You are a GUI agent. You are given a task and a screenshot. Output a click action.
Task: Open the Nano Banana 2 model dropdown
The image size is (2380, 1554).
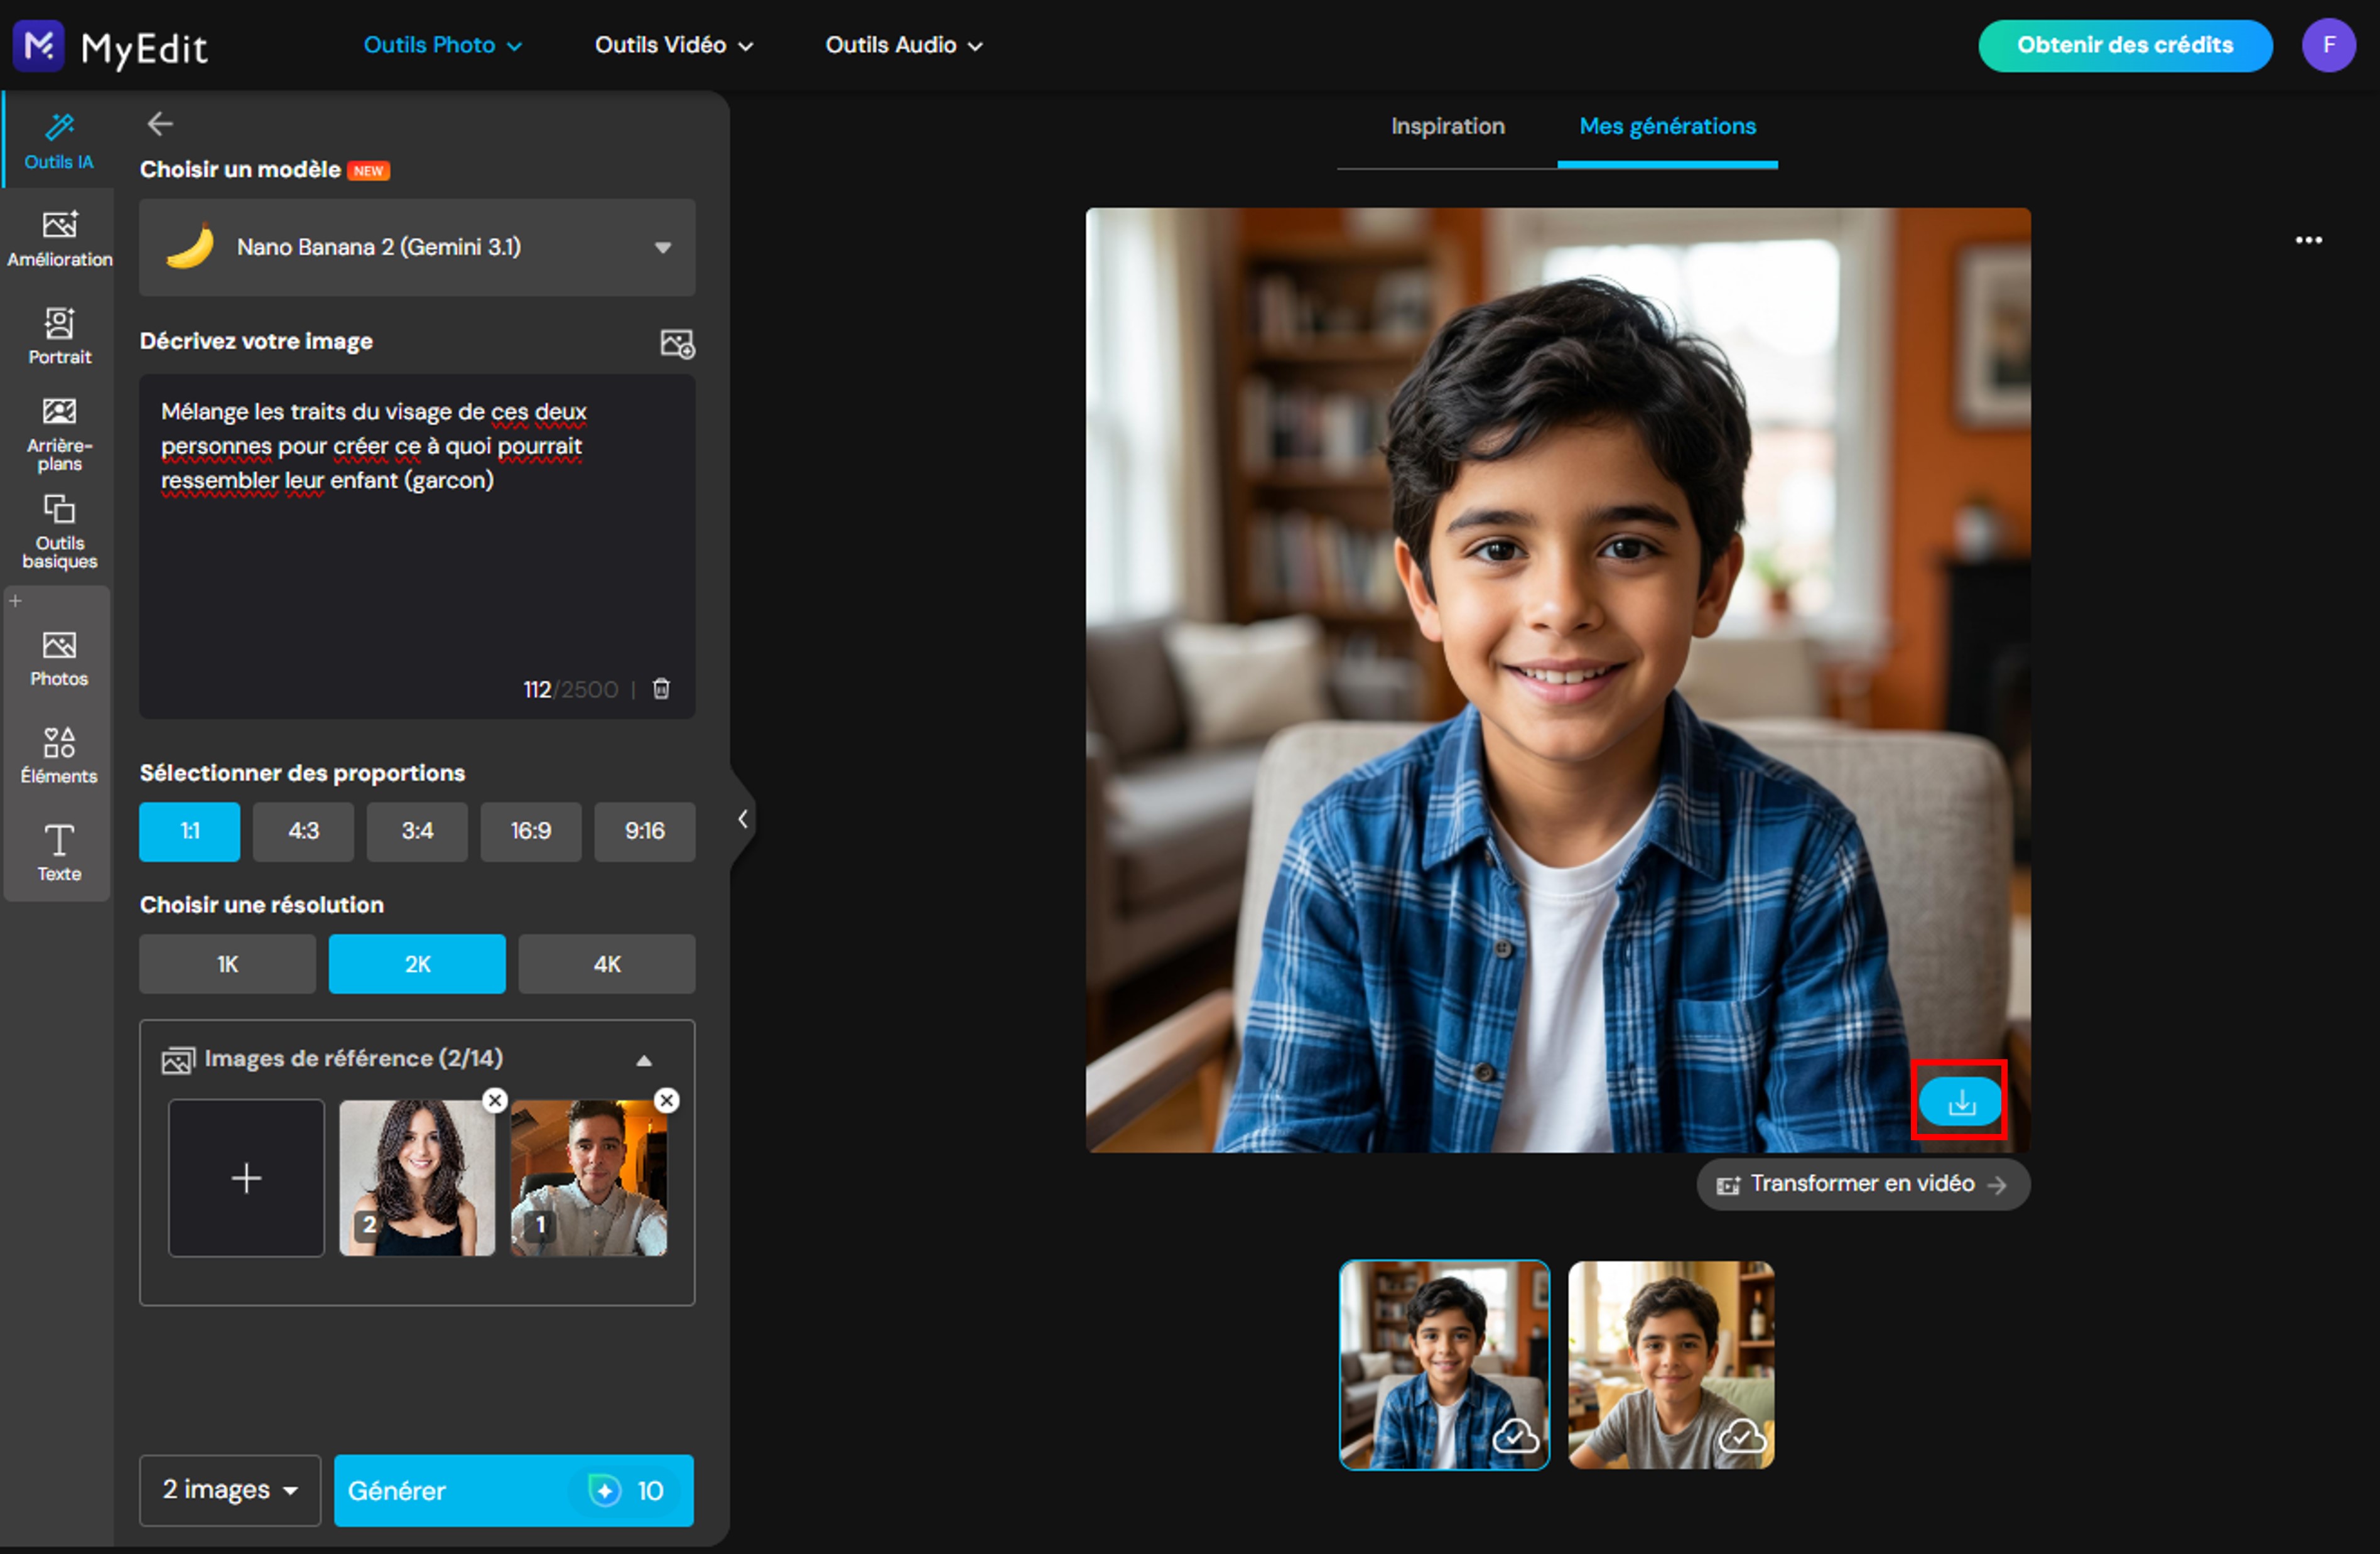coord(417,246)
